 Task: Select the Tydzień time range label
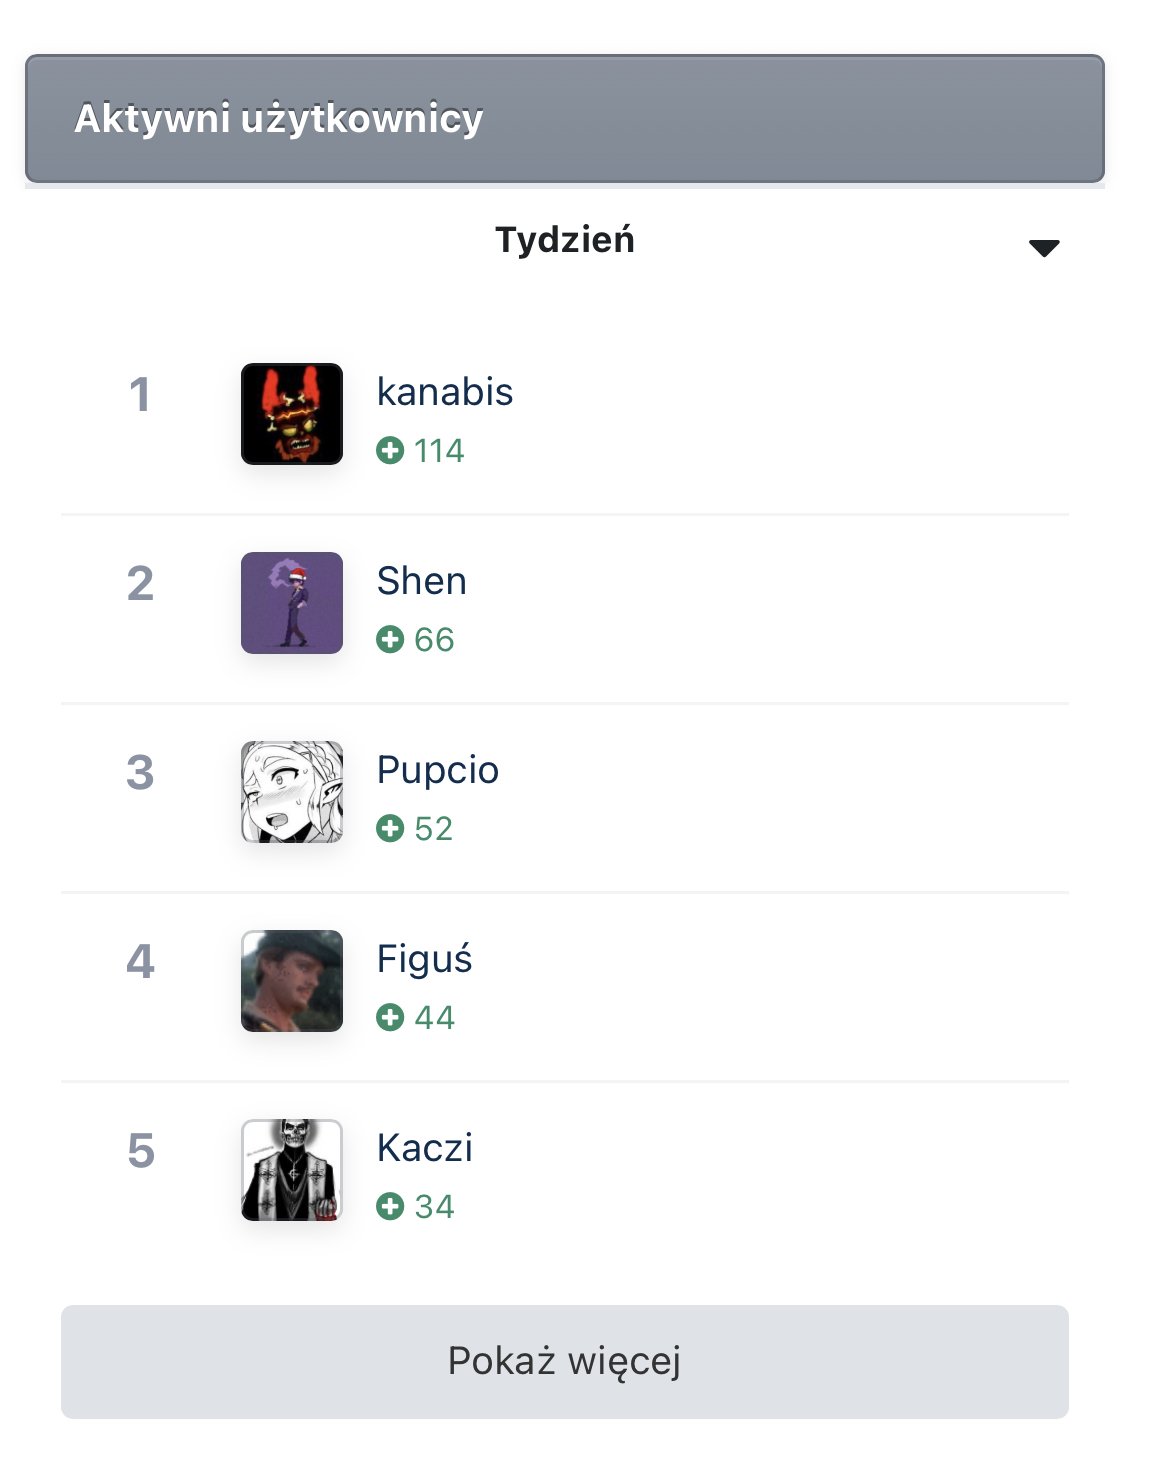pyautogui.click(x=565, y=241)
